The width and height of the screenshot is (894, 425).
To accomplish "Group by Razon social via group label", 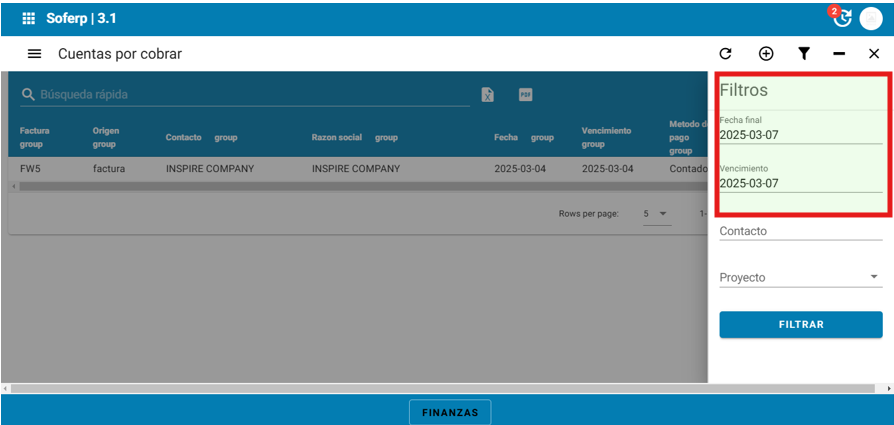I will click(387, 137).
